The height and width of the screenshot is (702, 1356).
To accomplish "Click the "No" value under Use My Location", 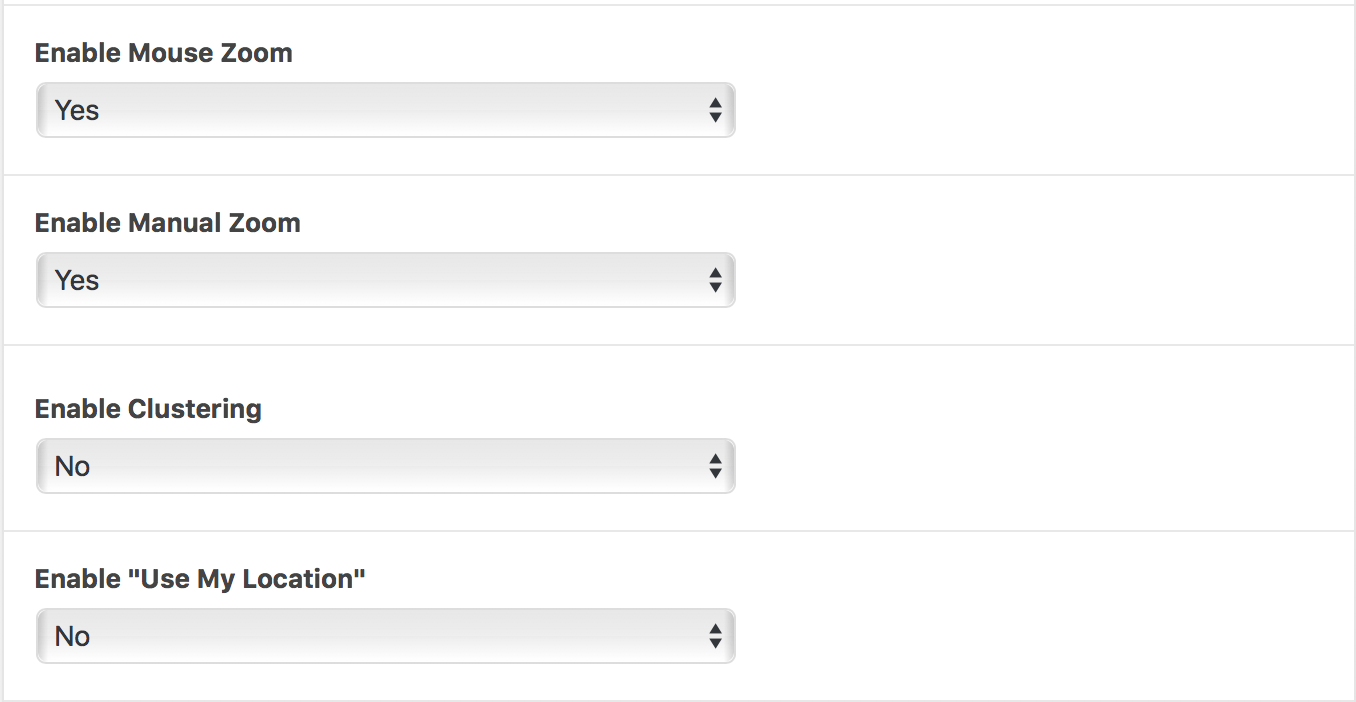I will (x=72, y=636).
